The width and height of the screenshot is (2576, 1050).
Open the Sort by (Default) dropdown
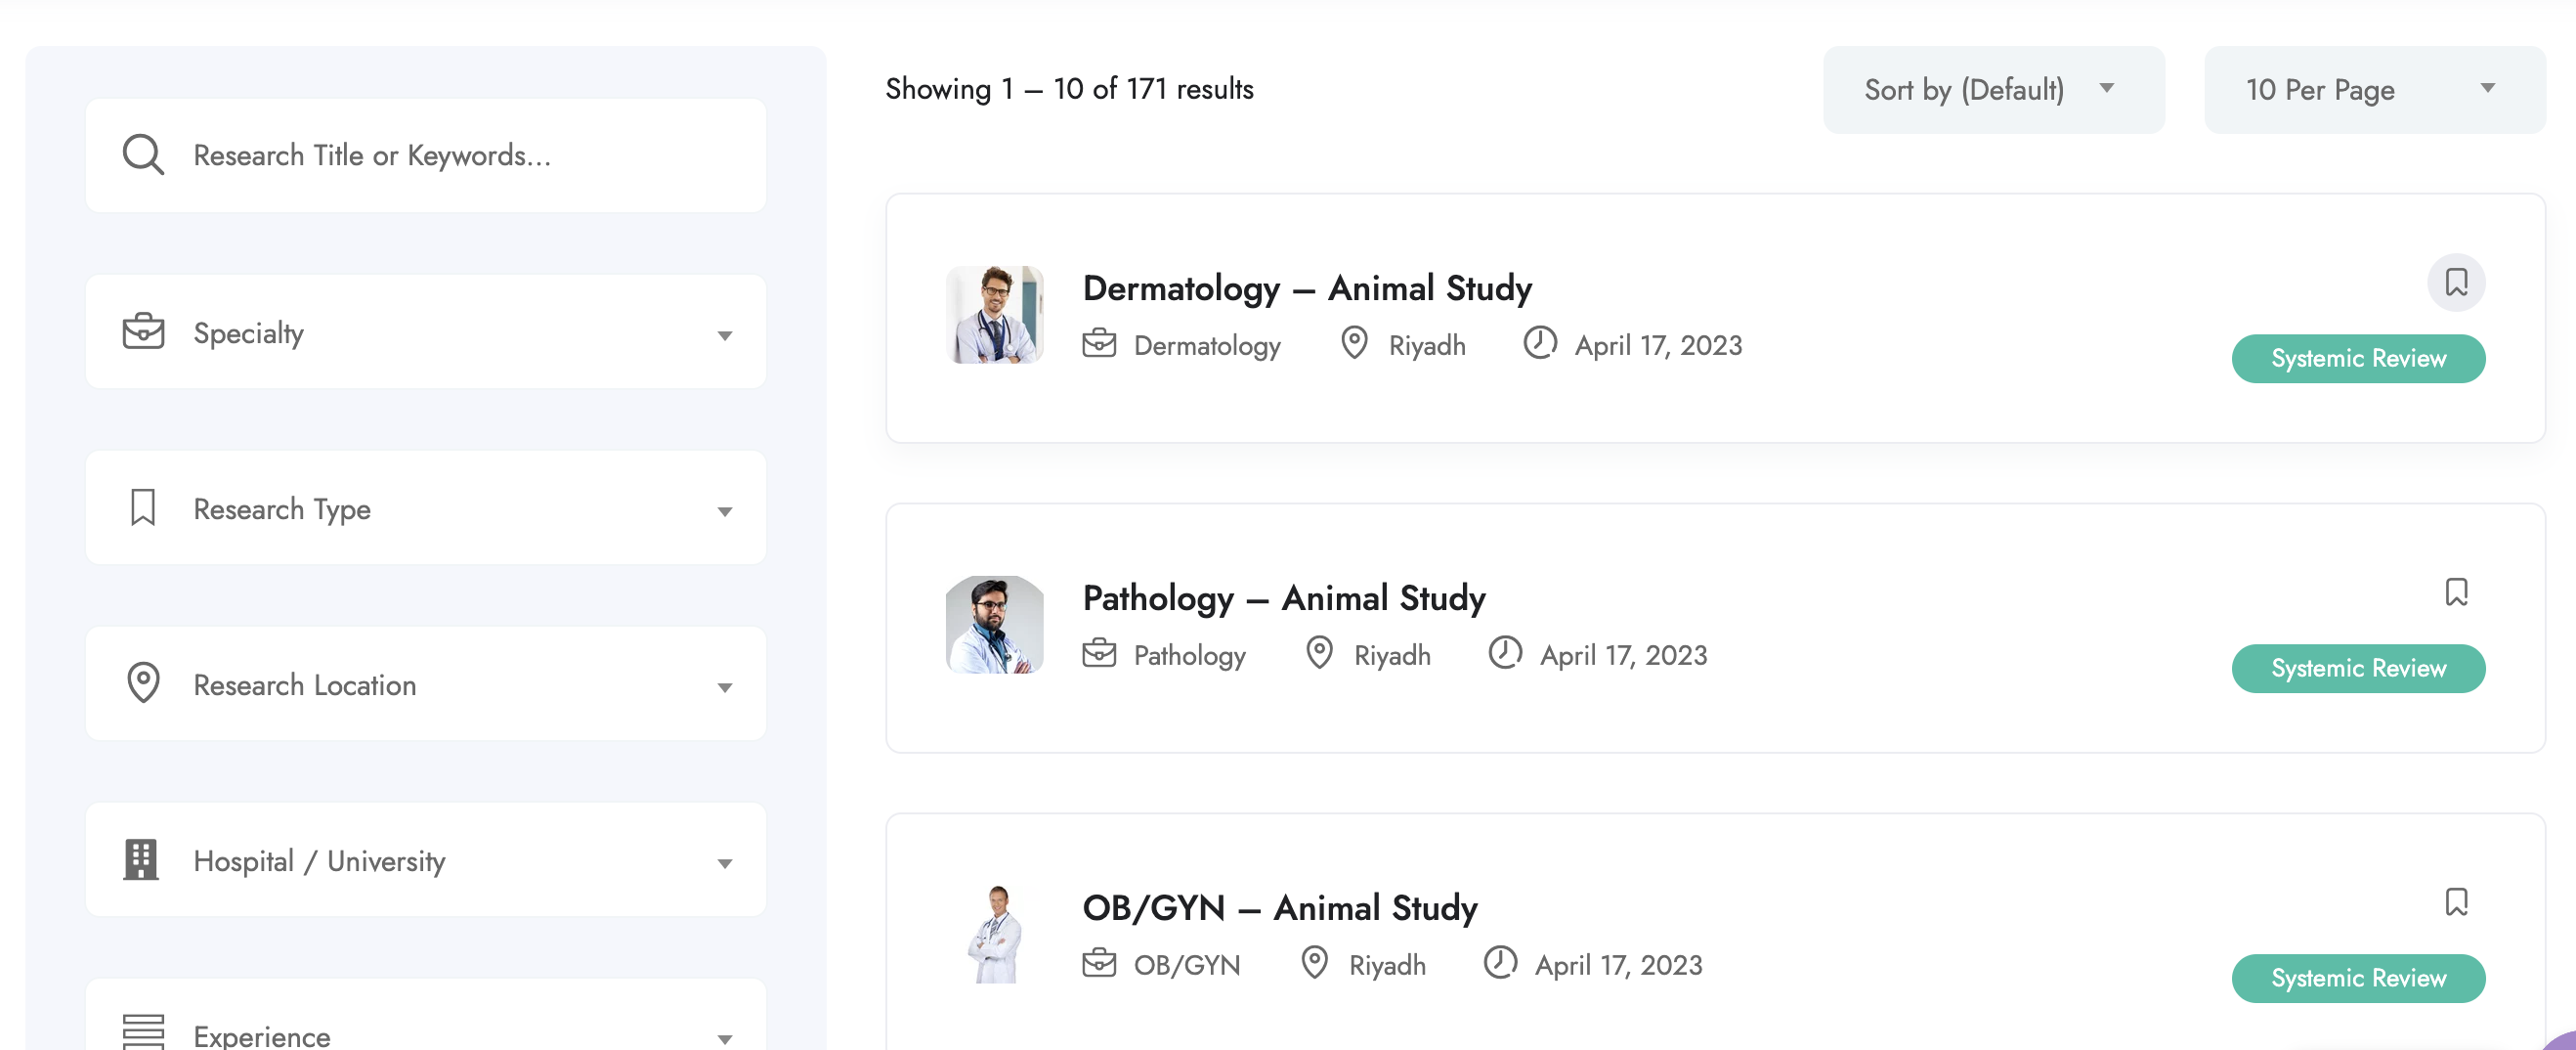(x=1993, y=90)
